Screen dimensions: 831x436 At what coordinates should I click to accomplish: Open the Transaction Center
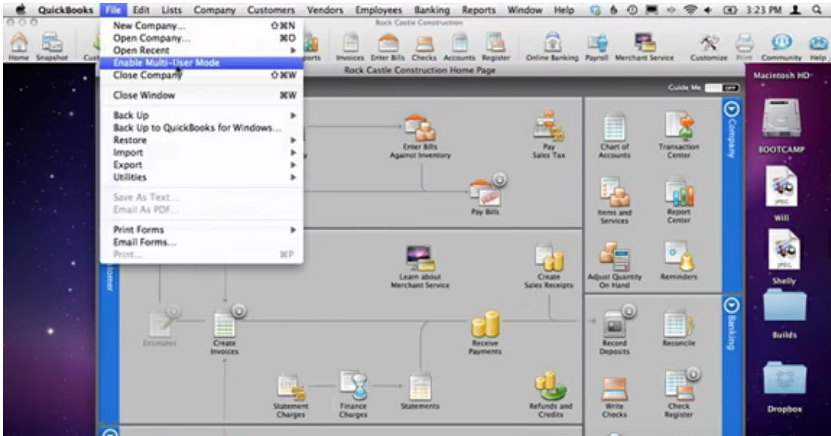(679, 135)
